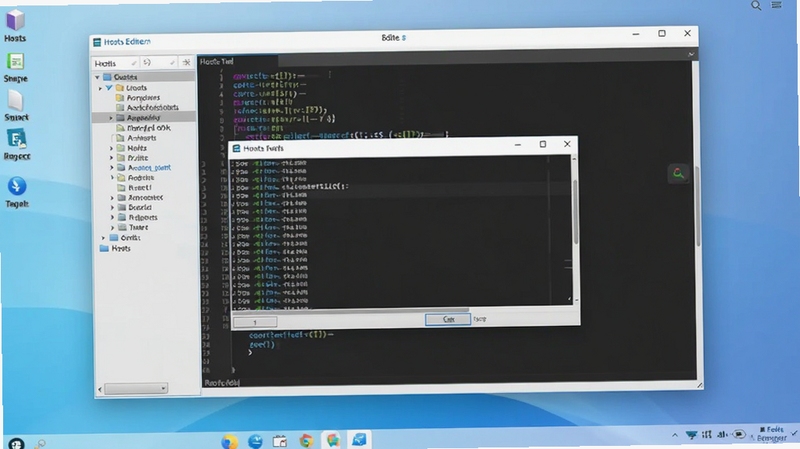Click the dialog scroll down arrow

pyautogui.click(x=577, y=301)
